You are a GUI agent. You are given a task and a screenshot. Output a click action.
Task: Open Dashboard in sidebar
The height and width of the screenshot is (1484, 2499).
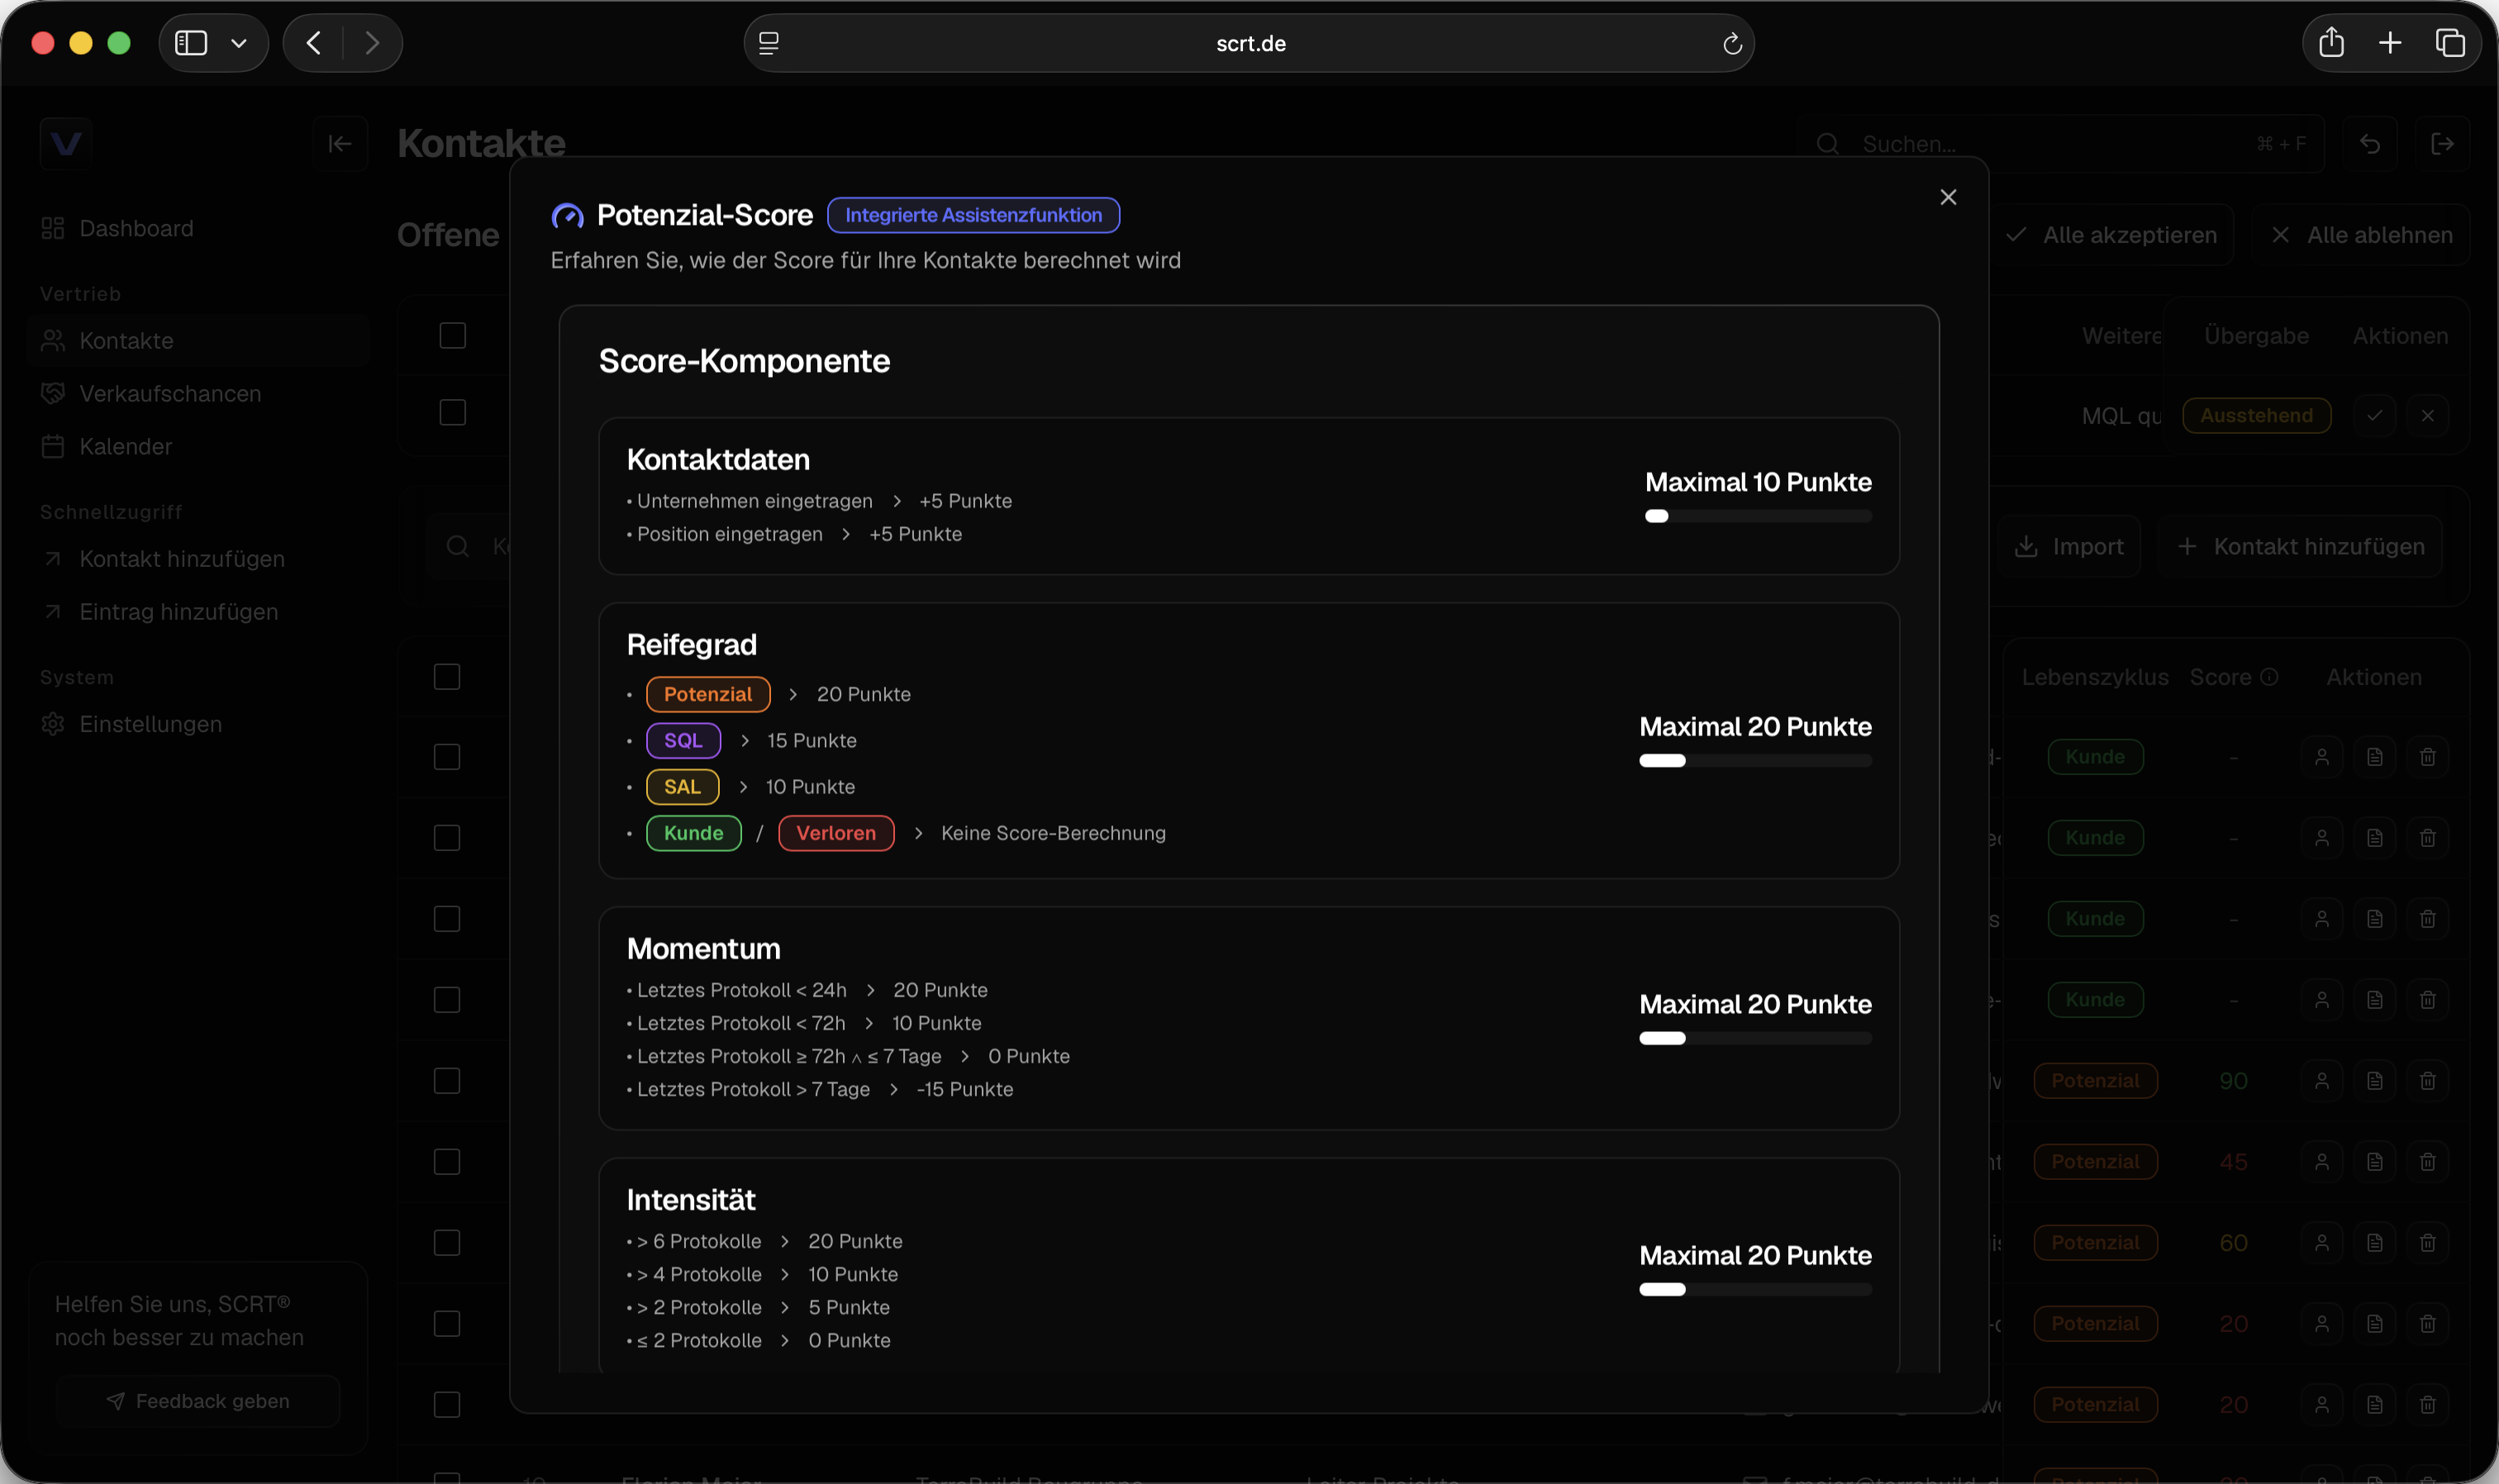click(198, 228)
